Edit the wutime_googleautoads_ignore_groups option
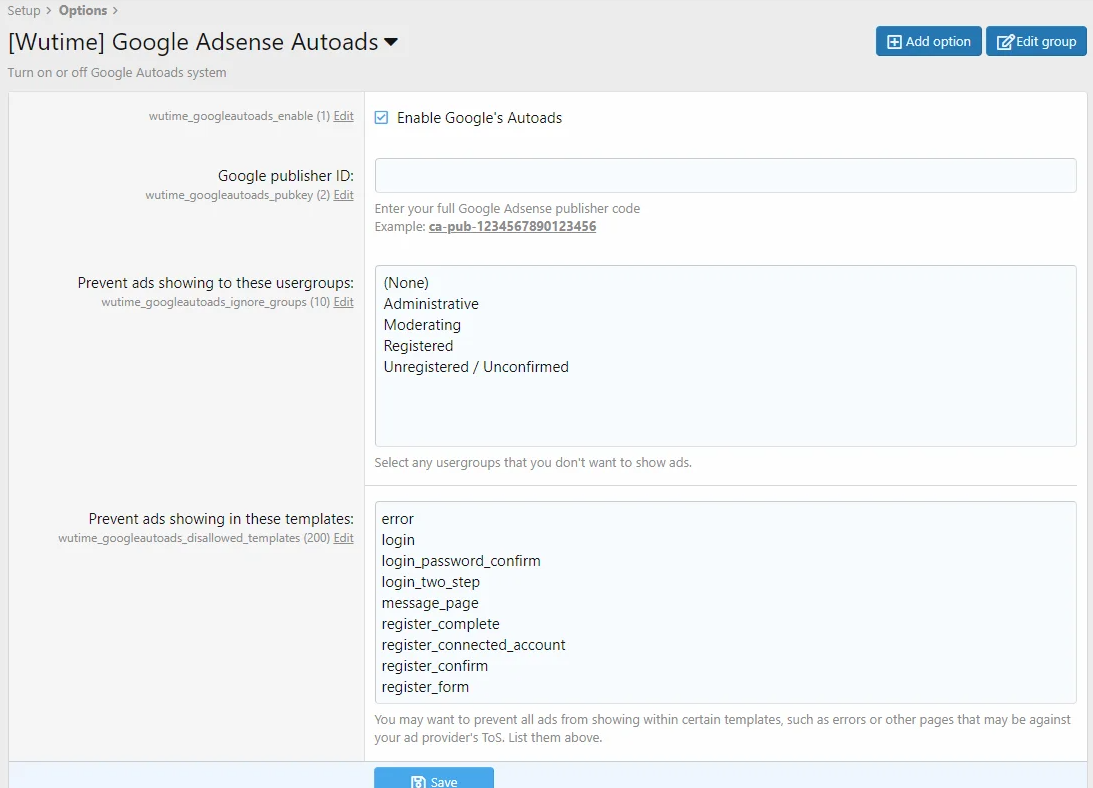The height and width of the screenshot is (788, 1093). click(x=343, y=301)
